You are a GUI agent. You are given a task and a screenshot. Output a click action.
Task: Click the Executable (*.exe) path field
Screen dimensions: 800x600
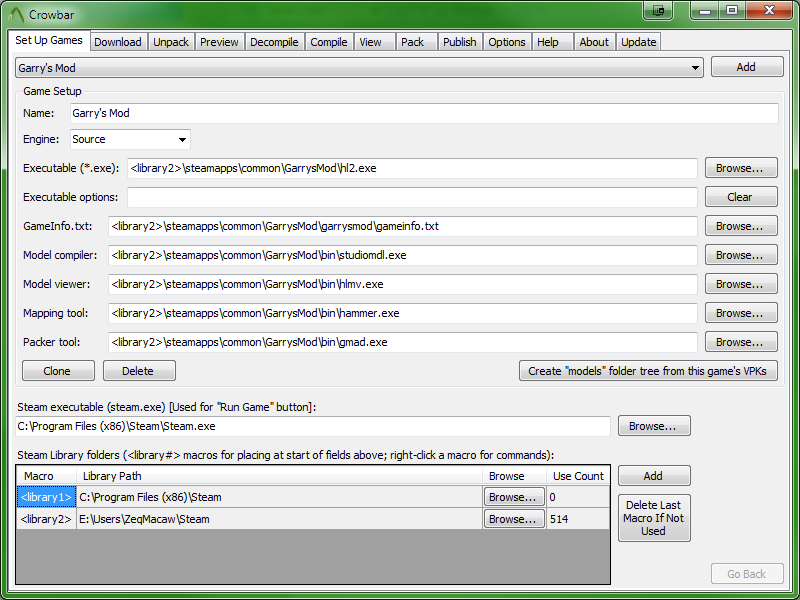[412, 168]
